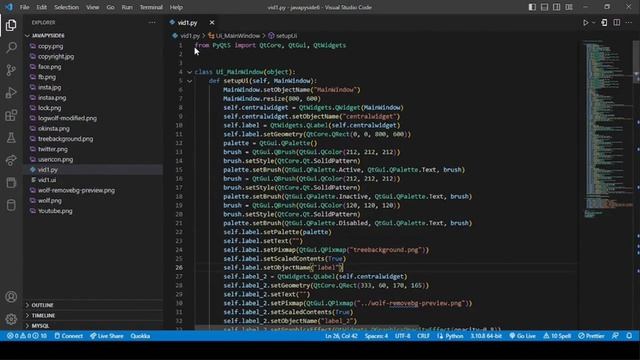Open the Edit menu

click(x=41, y=7)
